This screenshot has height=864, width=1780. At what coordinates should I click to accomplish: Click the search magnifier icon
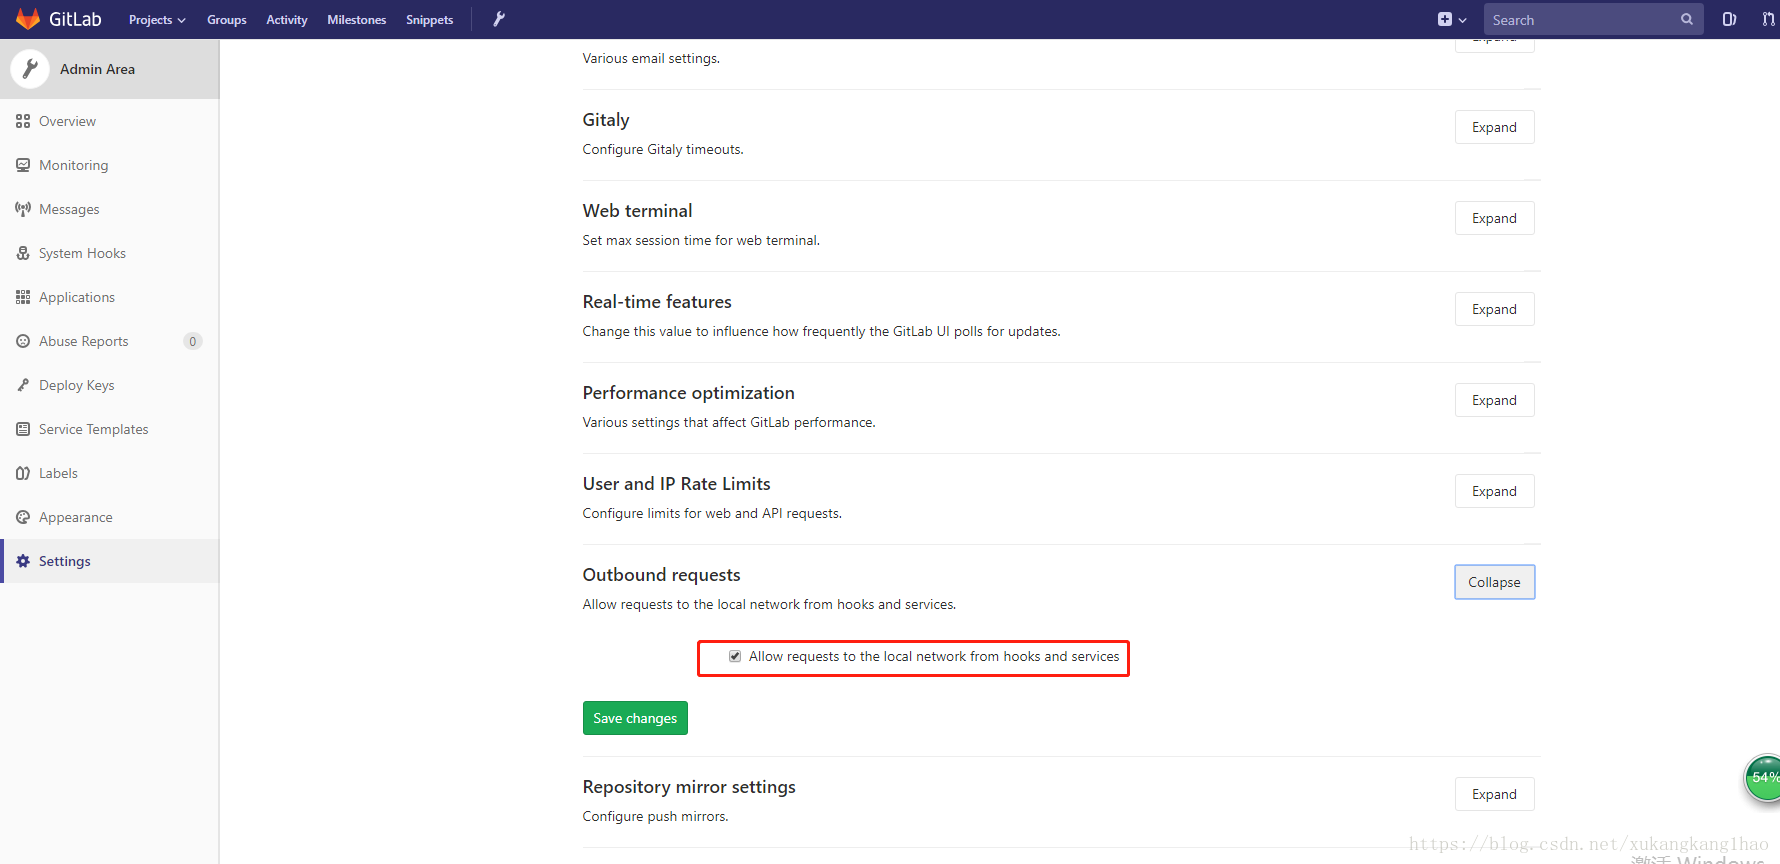(x=1687, y=19)
